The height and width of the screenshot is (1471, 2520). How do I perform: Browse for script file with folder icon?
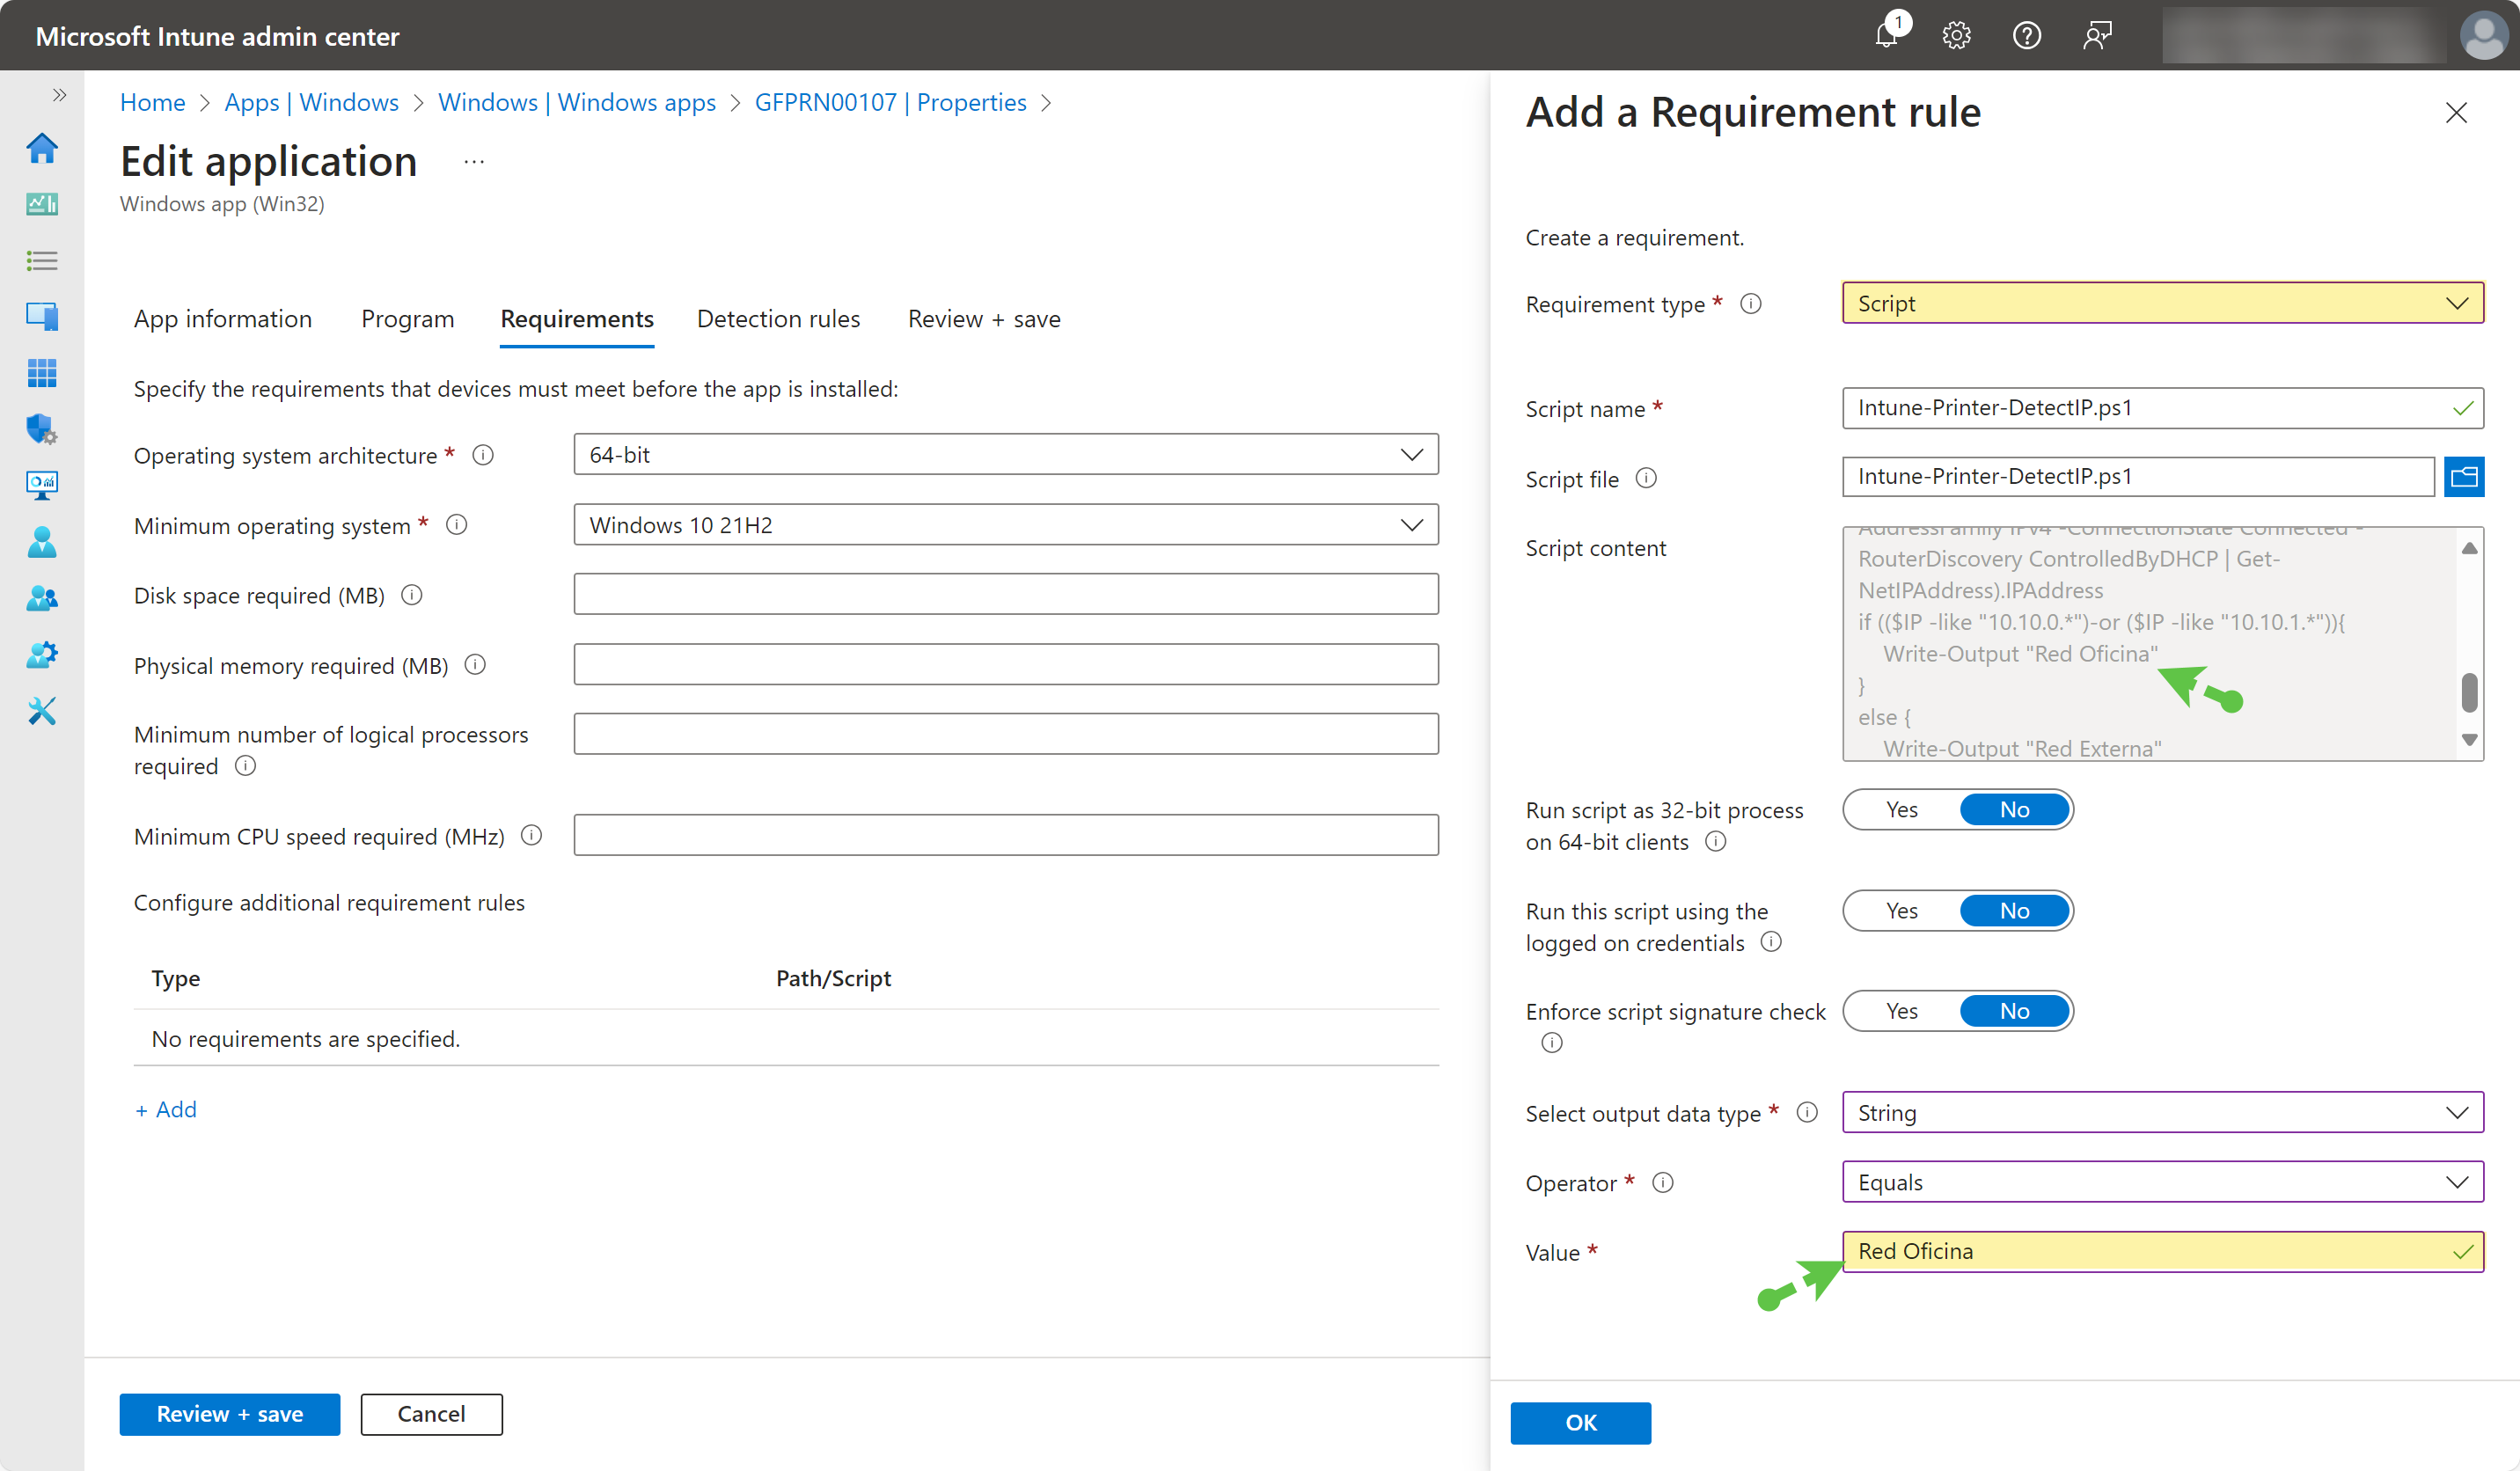click(x=2463, y=477)
